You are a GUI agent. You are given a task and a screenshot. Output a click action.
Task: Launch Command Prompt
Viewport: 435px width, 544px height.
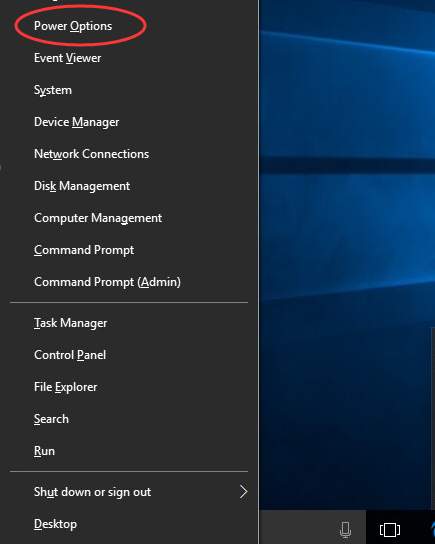coord(129,250)
